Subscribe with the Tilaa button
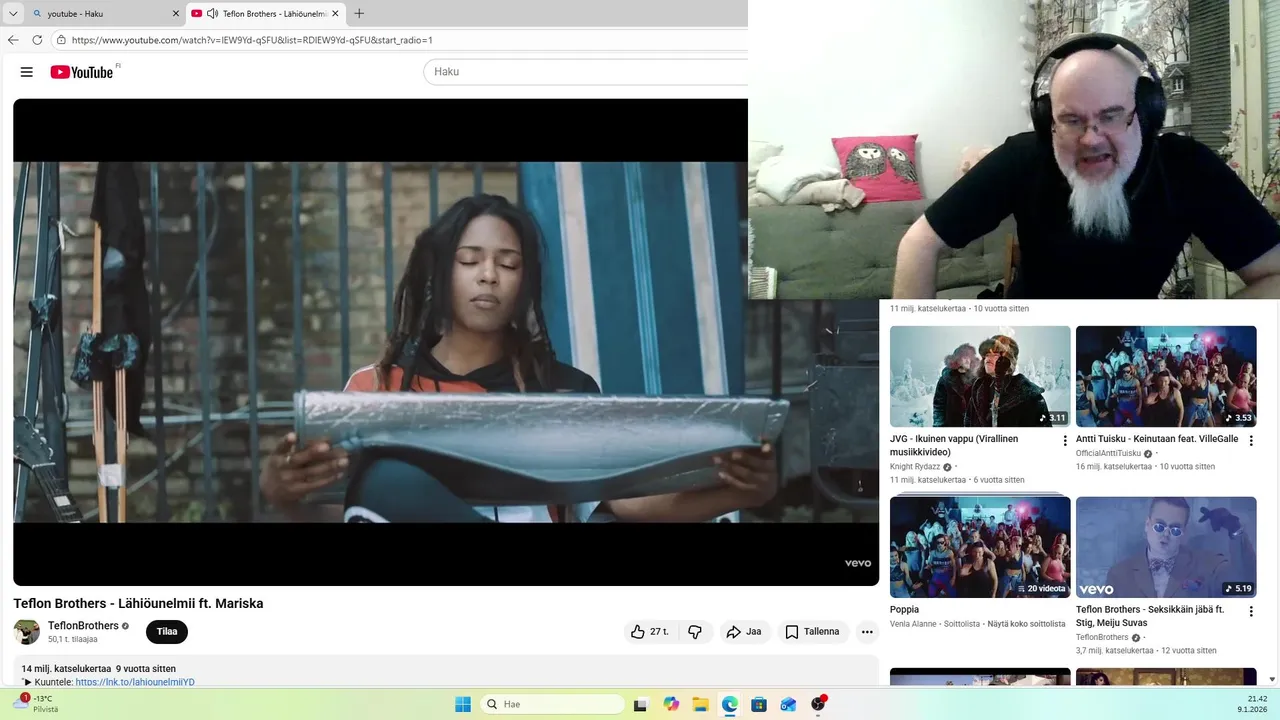This screenshot has height=720, width=1280. 167,632
